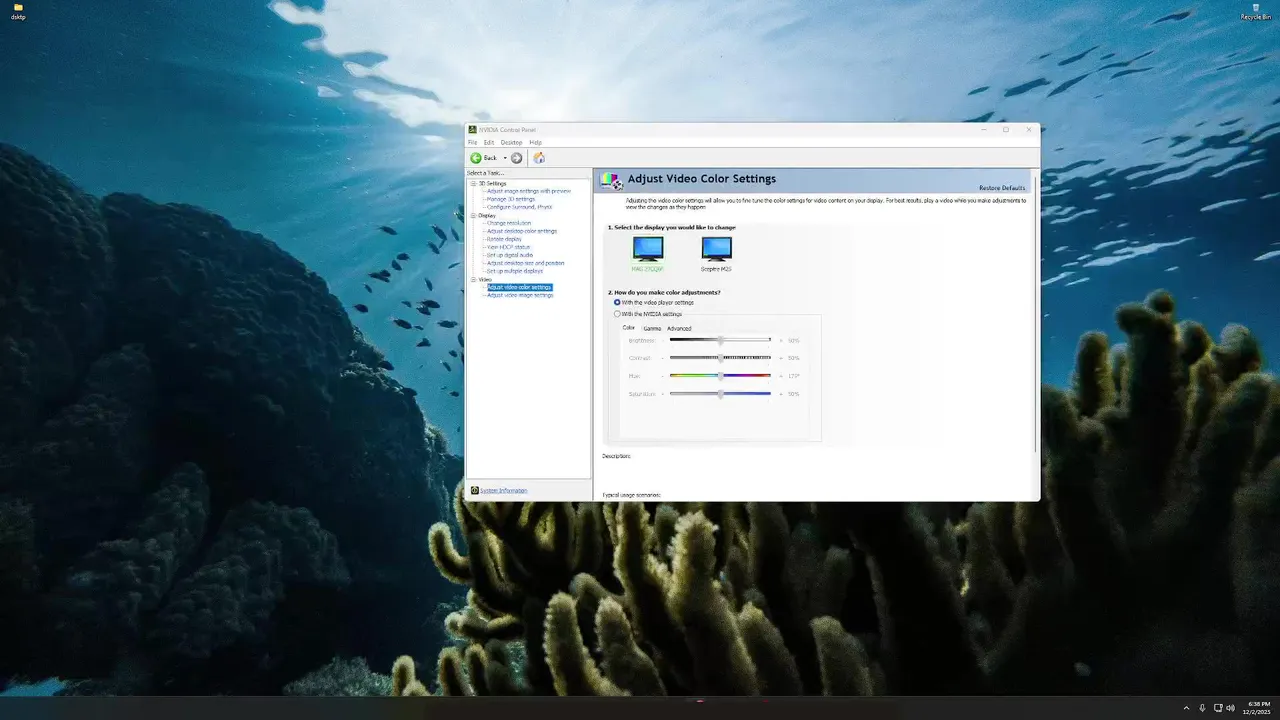1280x720 pixels.
Task: Click the Hue slider
Action: [720, 376]
